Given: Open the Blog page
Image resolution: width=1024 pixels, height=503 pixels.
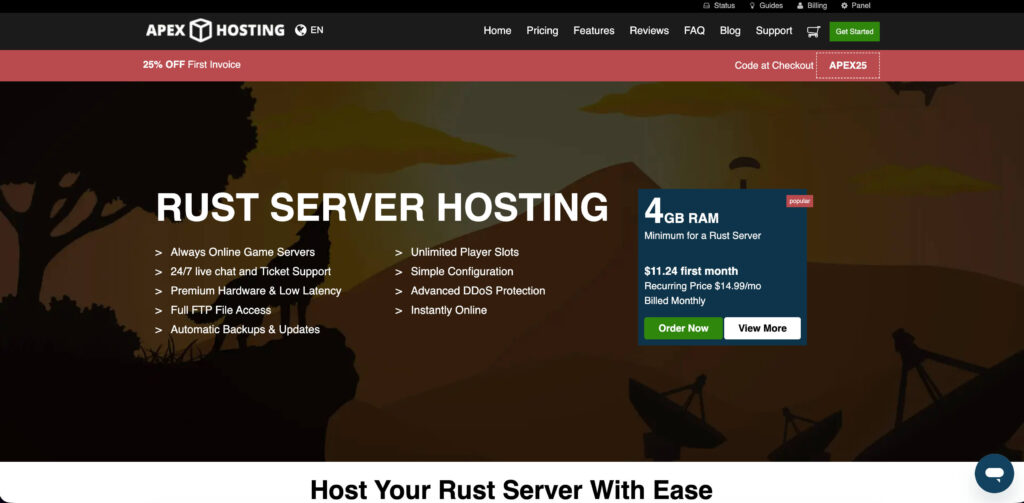Looking at the screenshot, I should tap(730, 31).
